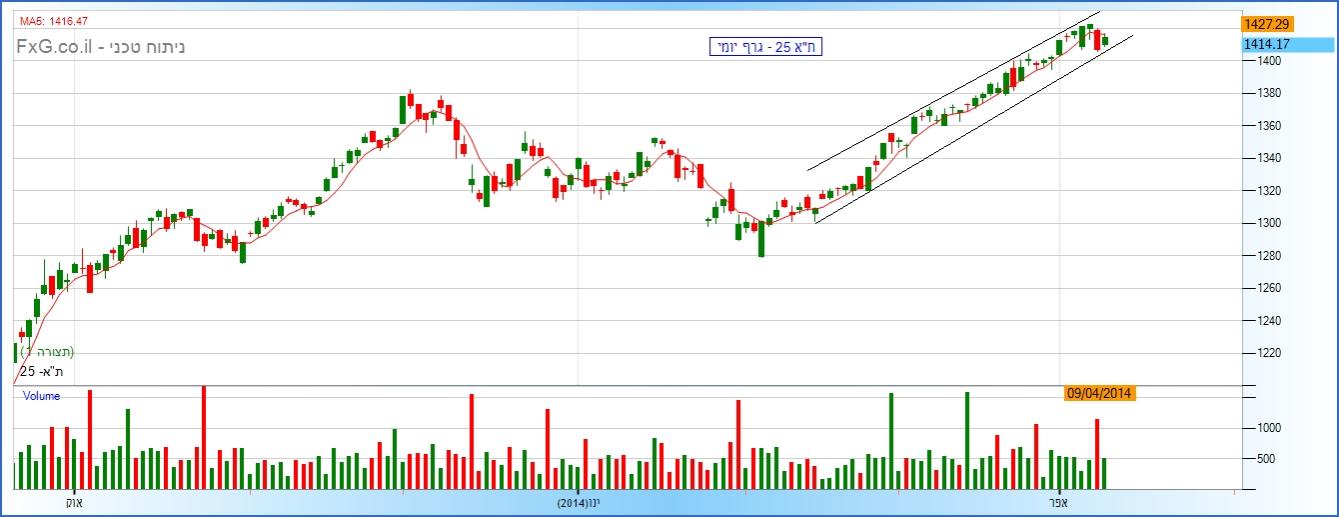This screenshot has height=517, width=1339.
Task: Click the אוק month label on time axis
Action: 74,502
